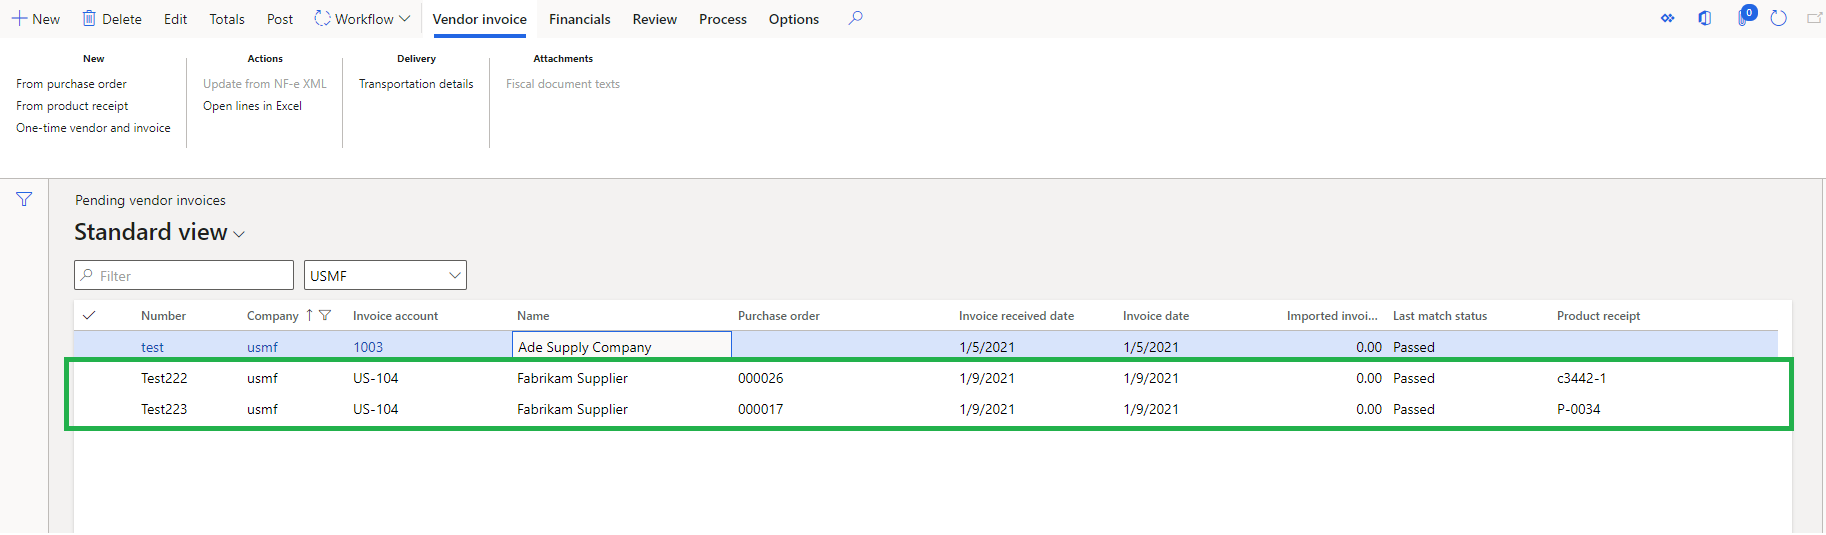Screen dimensions: 1826x535
Task: Click the Power Apps diamond icon
Action: point(1667,18)
